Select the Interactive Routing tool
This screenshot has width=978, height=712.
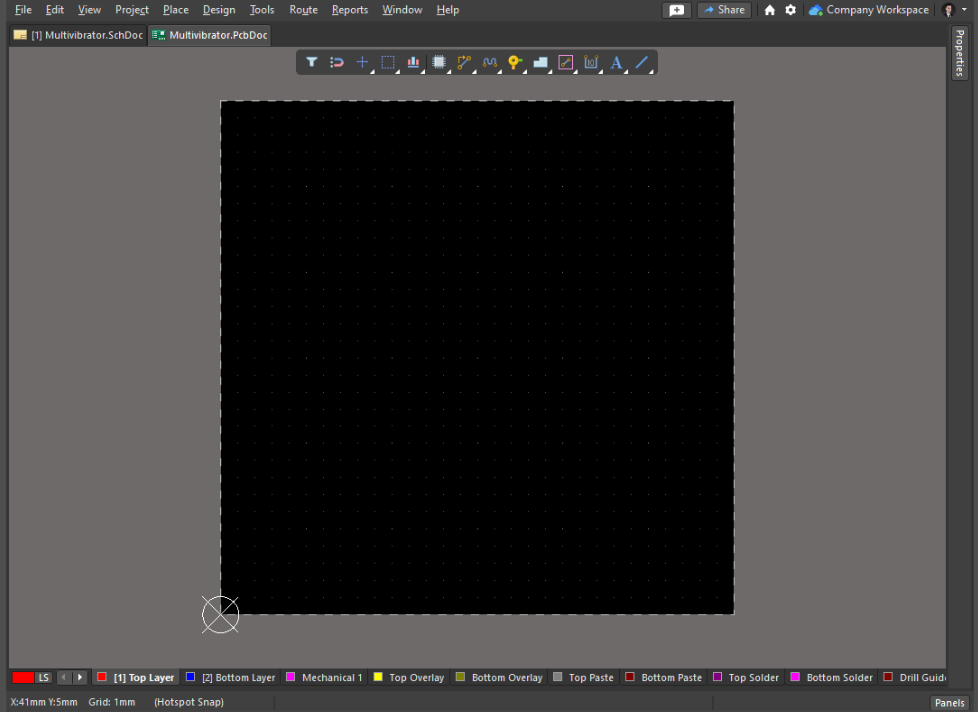[464, 62]
